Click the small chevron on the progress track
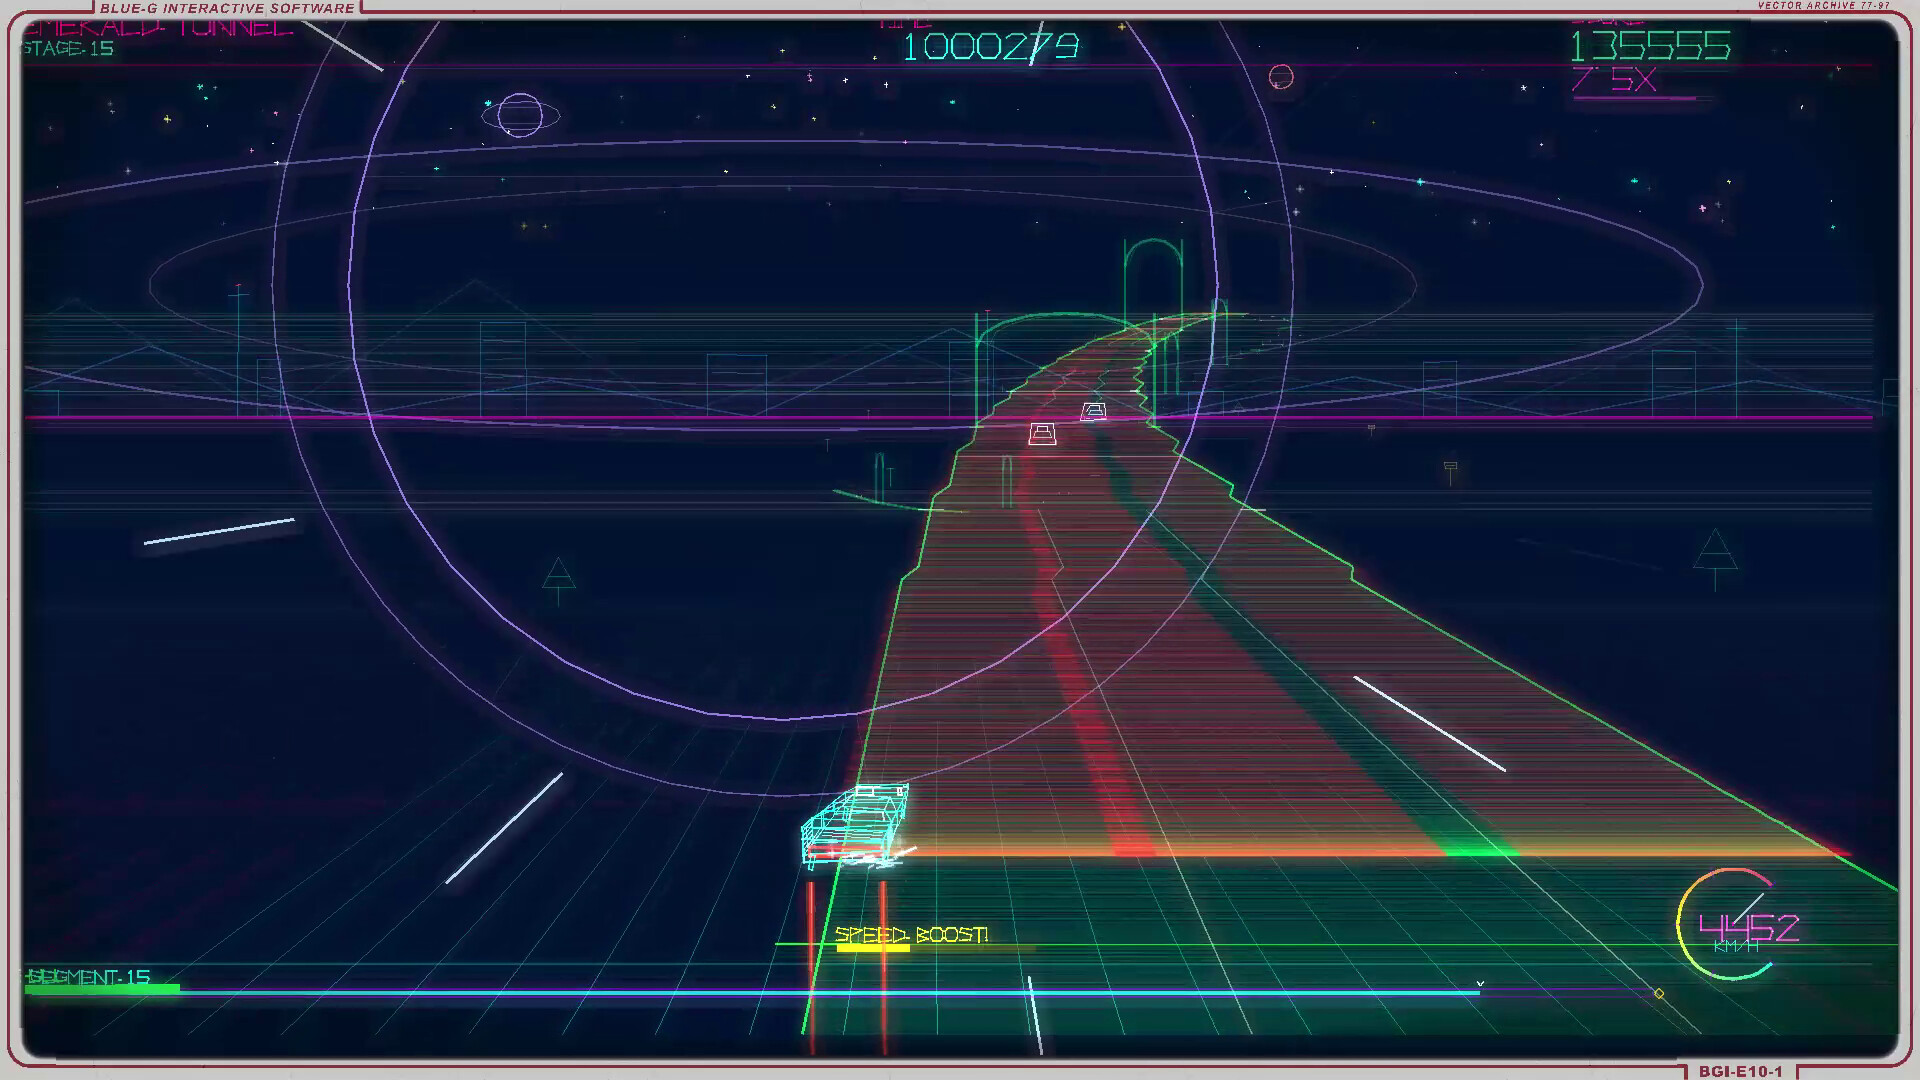The width and height of the screenshot is (1920, 1080). tap(1480, 984)
